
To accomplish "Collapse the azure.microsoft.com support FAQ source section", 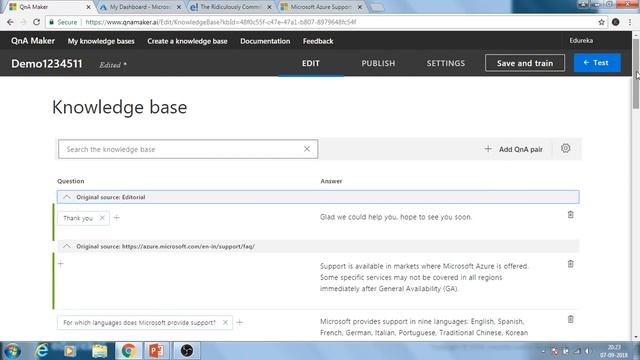I will click(67, 247).
